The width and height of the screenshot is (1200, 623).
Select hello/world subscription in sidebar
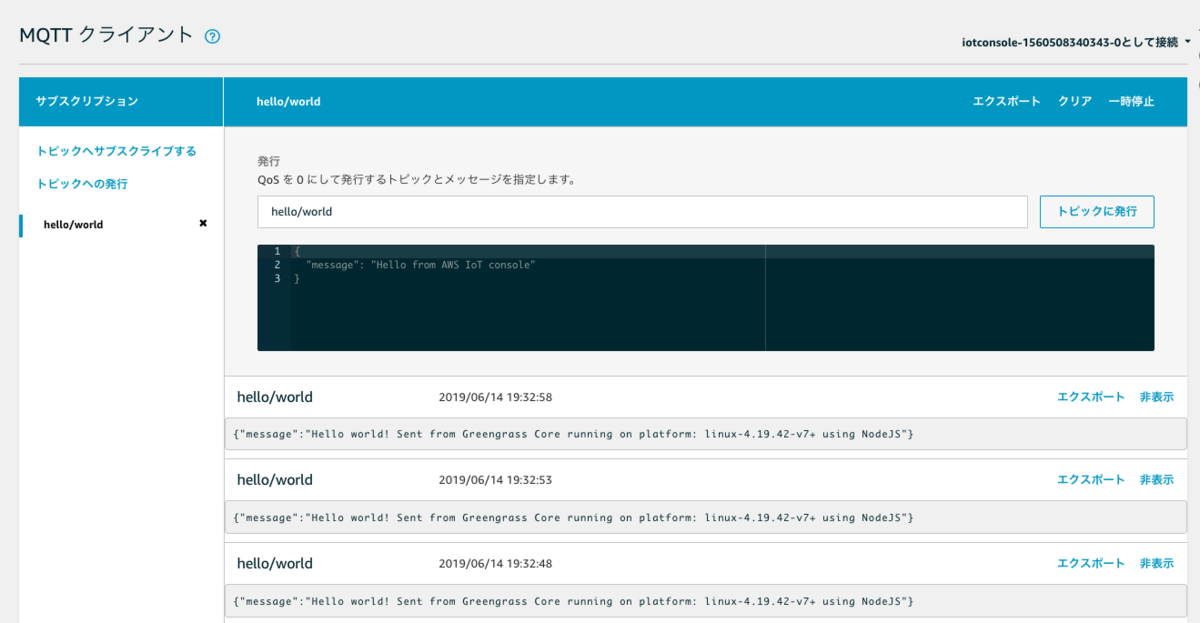coord(74,224)
